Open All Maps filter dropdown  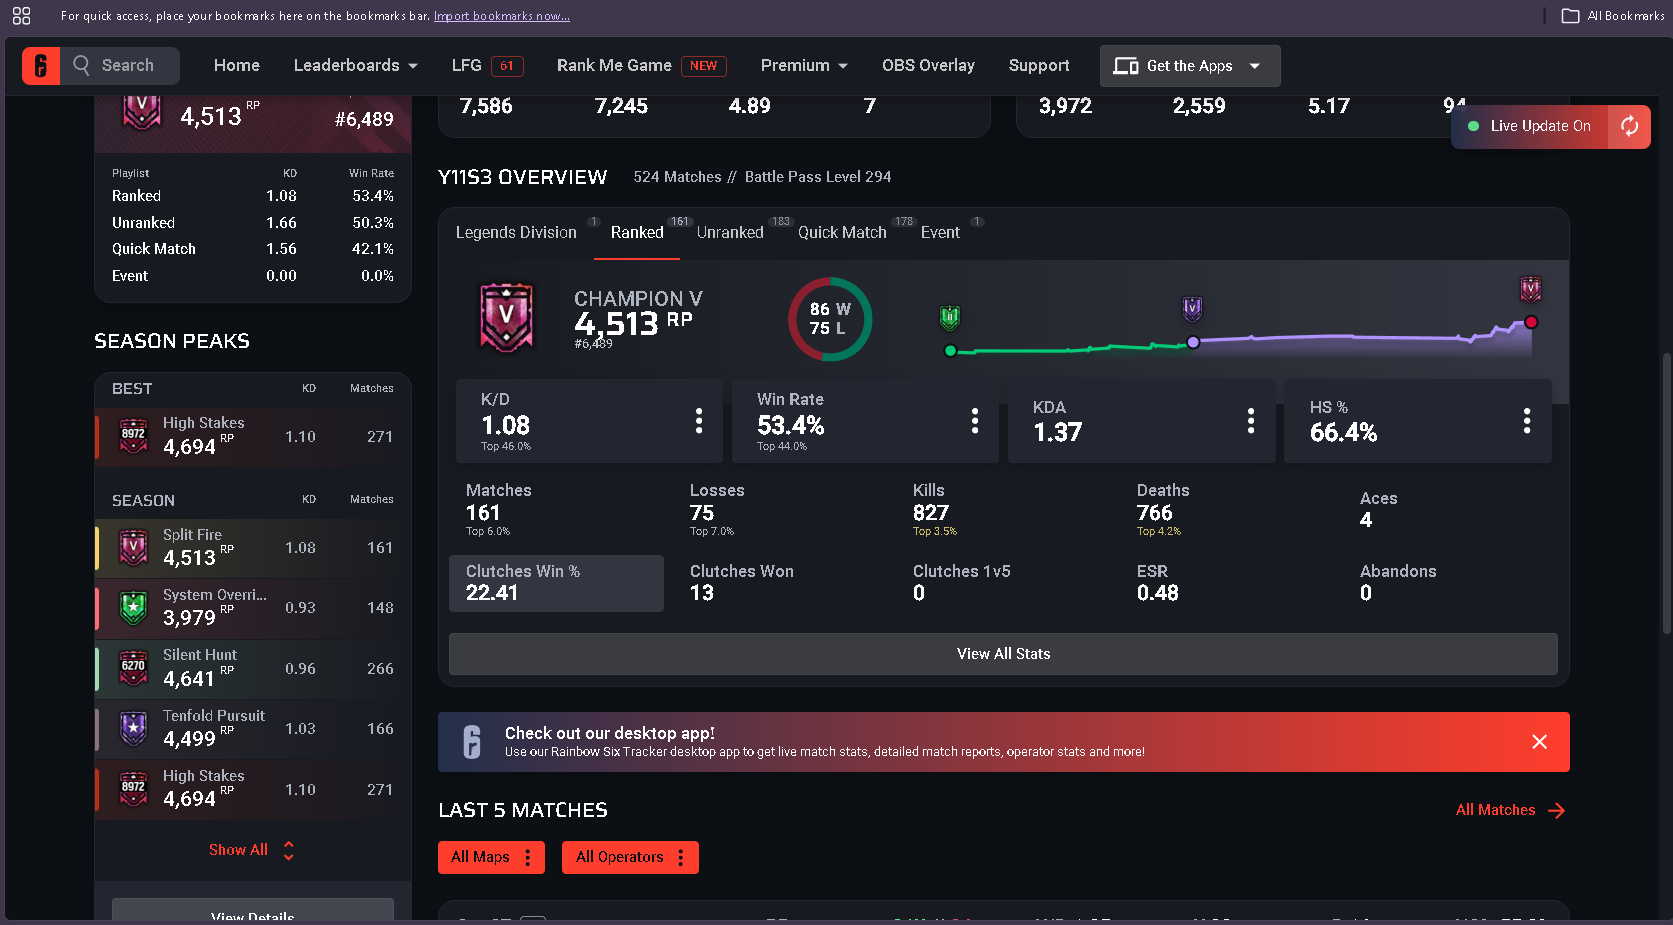(491, 857)
